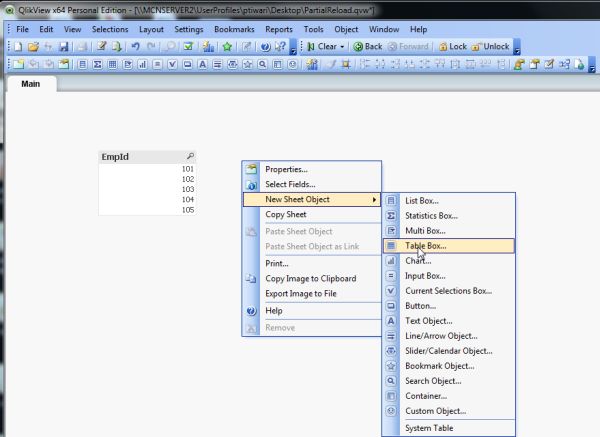The width and height of the screenshot is (600, 437).
Task: Open the Edit Script toolbar icon
Action: [x=101, y=47]
